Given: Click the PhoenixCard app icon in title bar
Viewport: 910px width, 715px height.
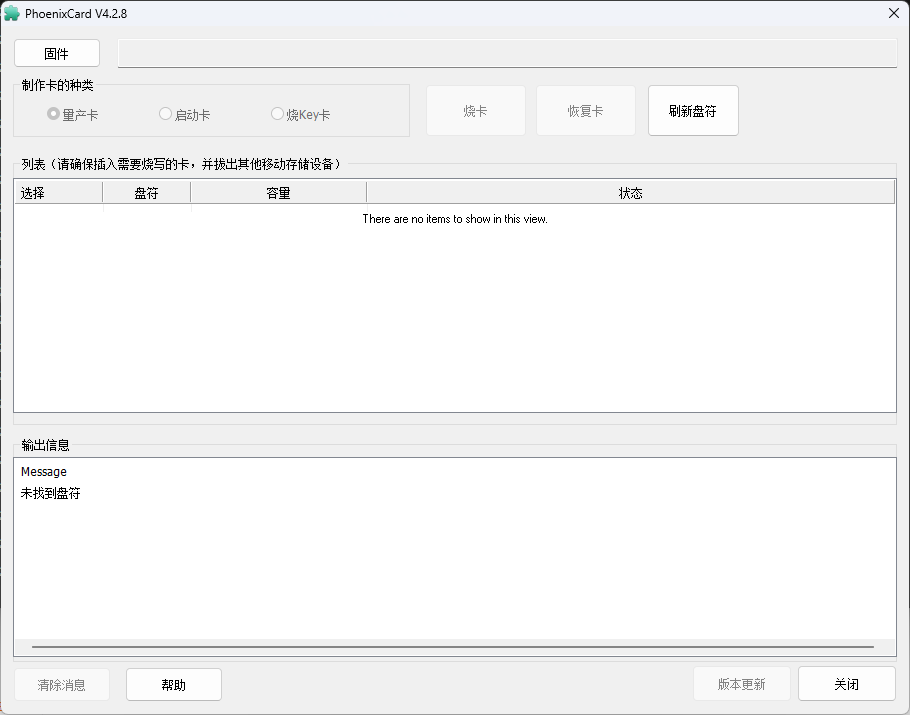Looking at the screenshot, I should pyautogui.click(x=12, y=14).
